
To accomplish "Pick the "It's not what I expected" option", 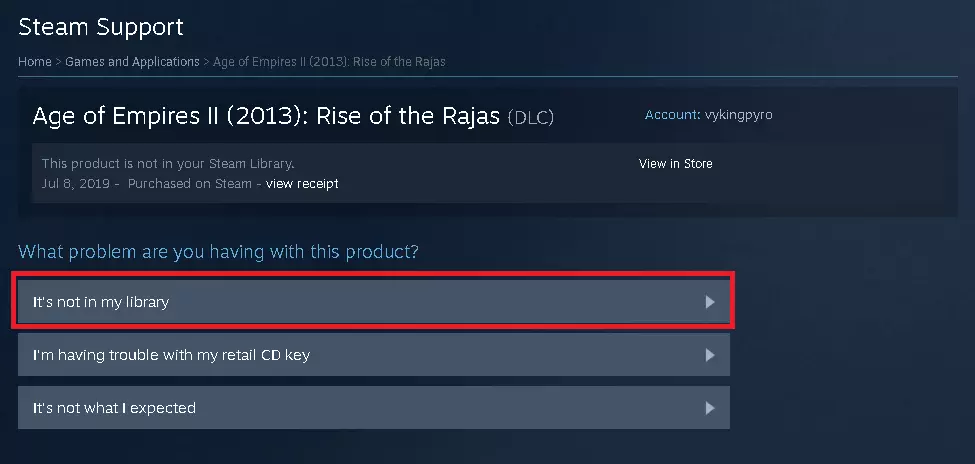I will pyautogui.click(x=114, y=408).
